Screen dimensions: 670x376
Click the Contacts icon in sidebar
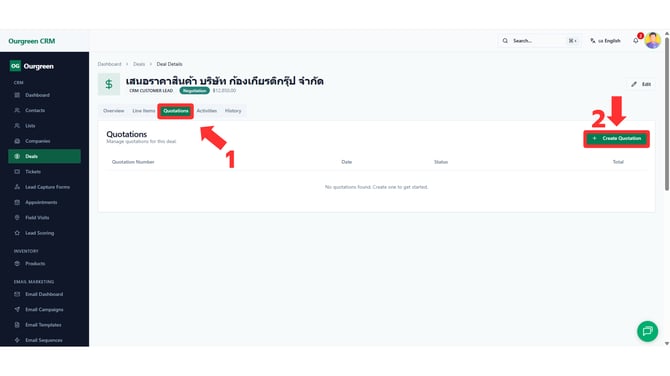17,110
